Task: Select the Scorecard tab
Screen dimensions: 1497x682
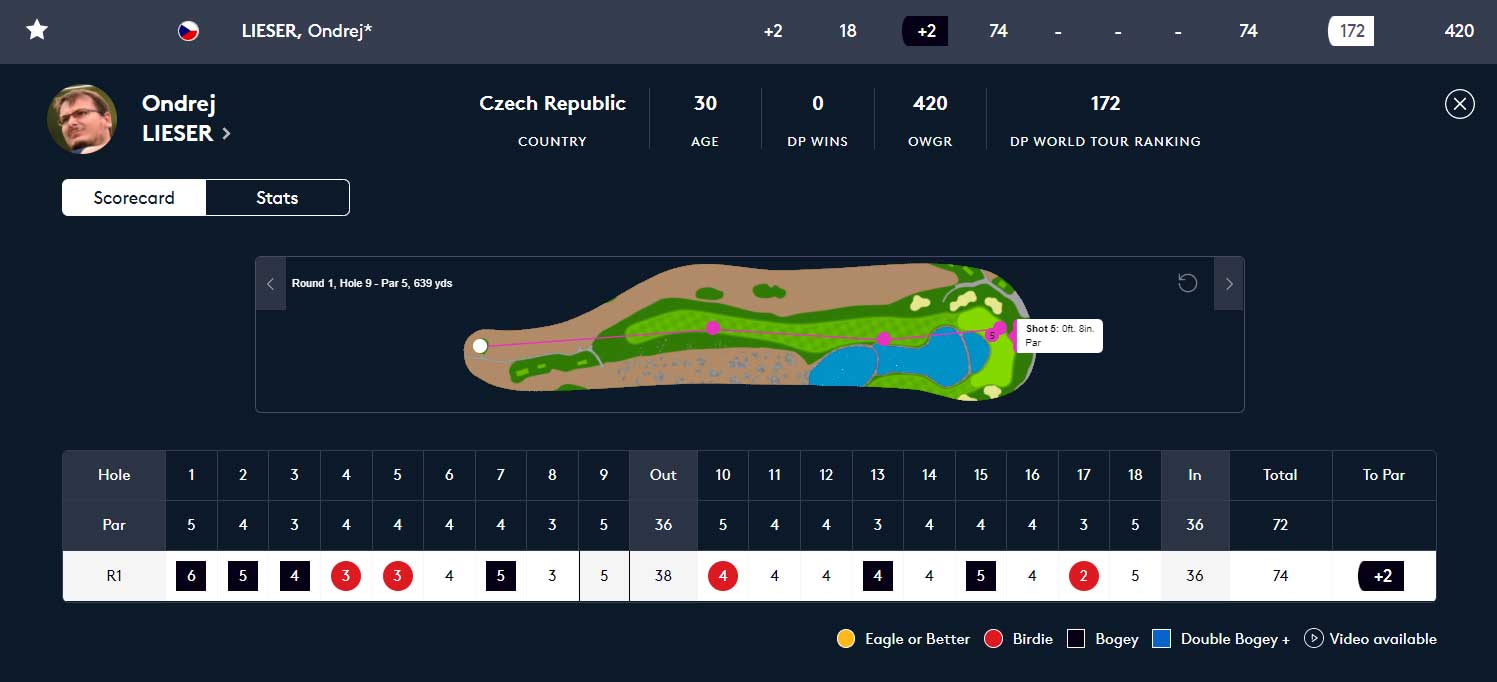Action: pos(134,198)
